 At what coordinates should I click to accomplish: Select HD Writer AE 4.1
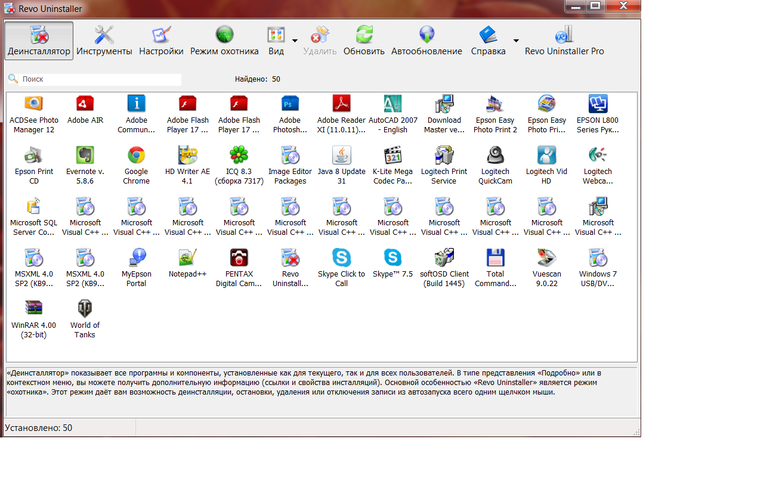click(187, 166)
